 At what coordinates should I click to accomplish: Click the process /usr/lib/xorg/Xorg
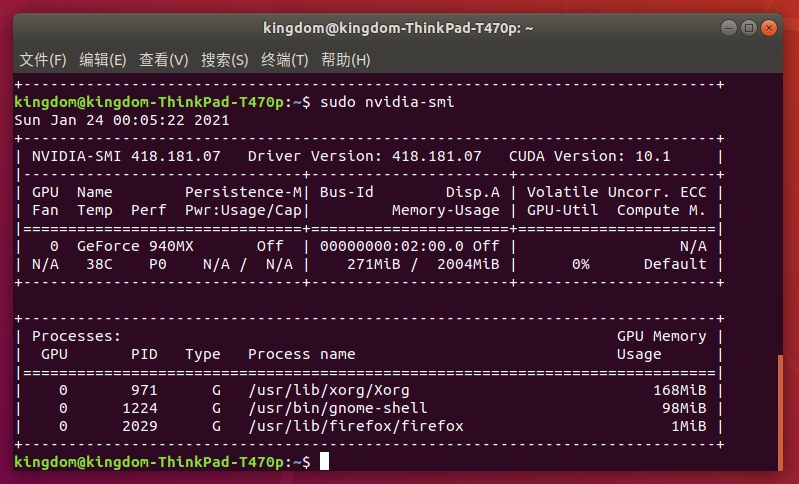329,390
